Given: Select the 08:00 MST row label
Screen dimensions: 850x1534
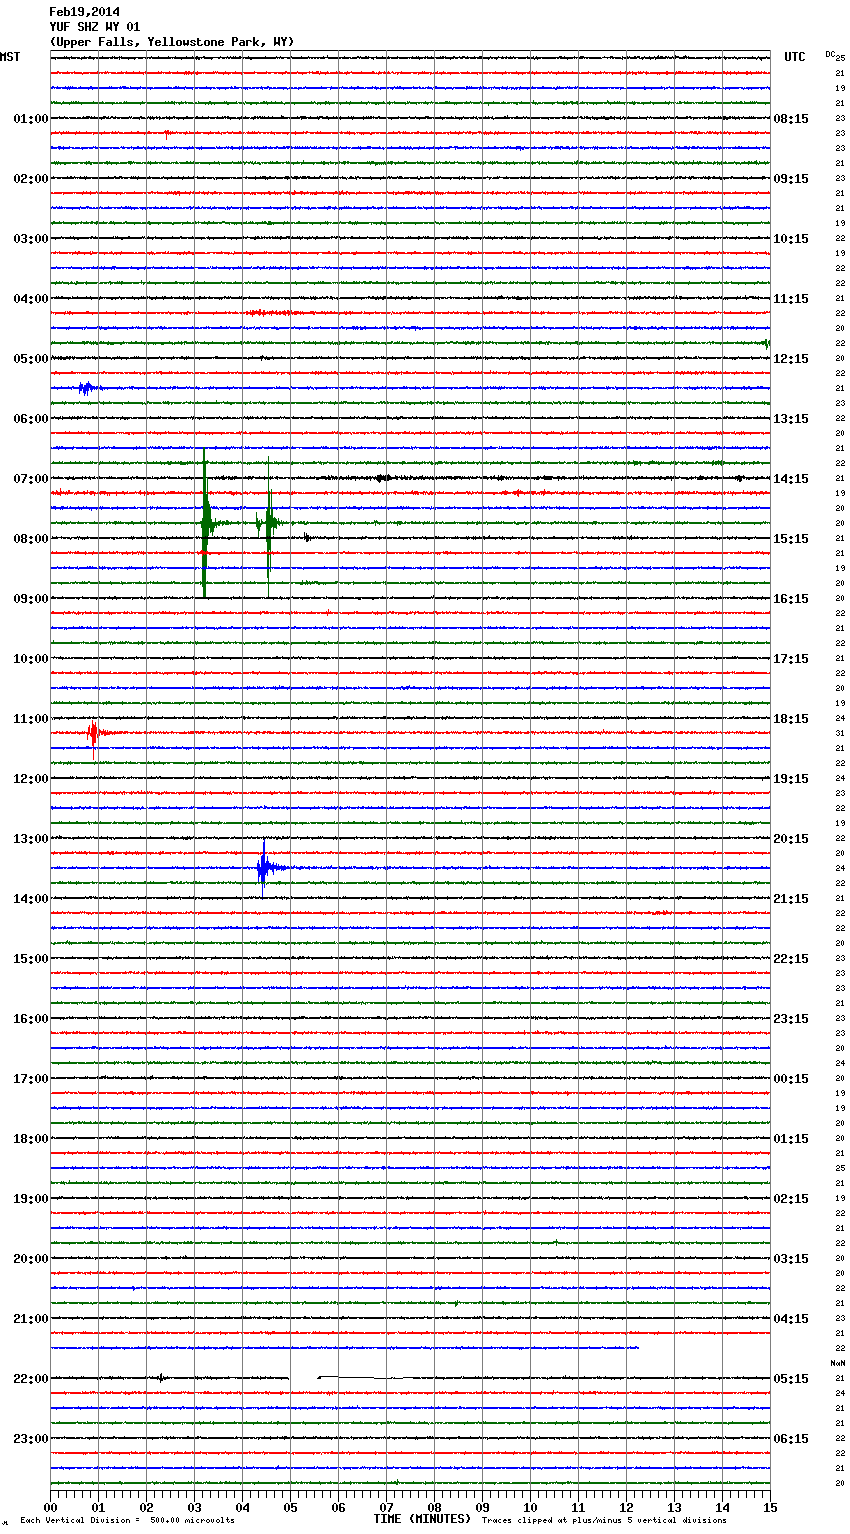Looking at the screenshot, I should pyautogui.click(x=30, y=539).
